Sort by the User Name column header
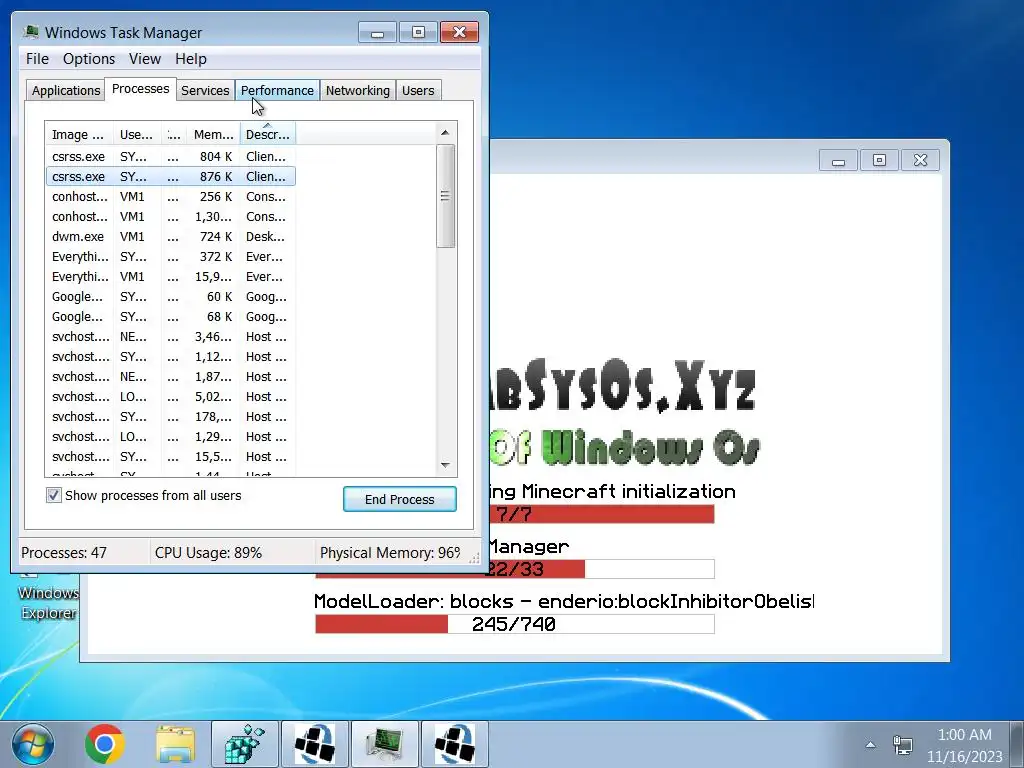Screen dimensions: 1024x768 coord(136,135)
